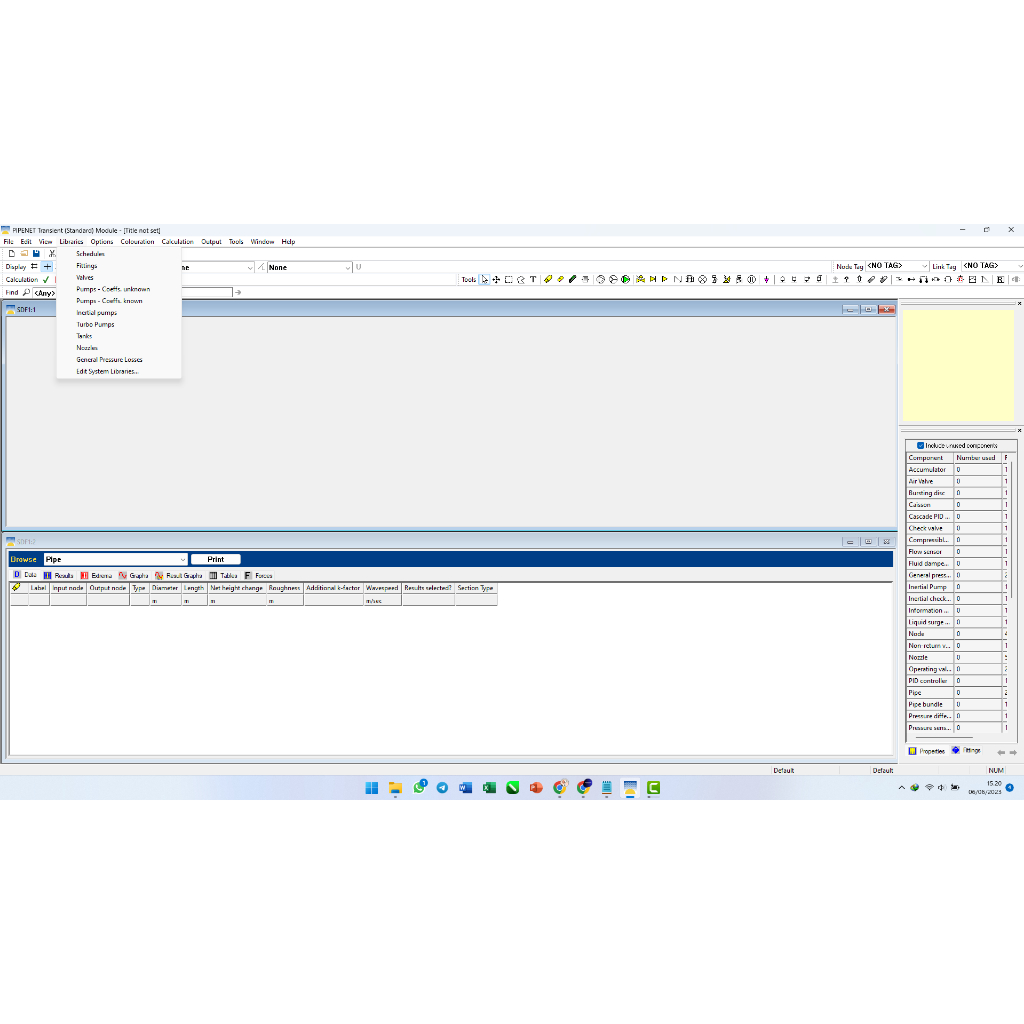Select the magenta downward arrow tool
The width and height of the screenshot is (1024, 1024).
point(766,280)
